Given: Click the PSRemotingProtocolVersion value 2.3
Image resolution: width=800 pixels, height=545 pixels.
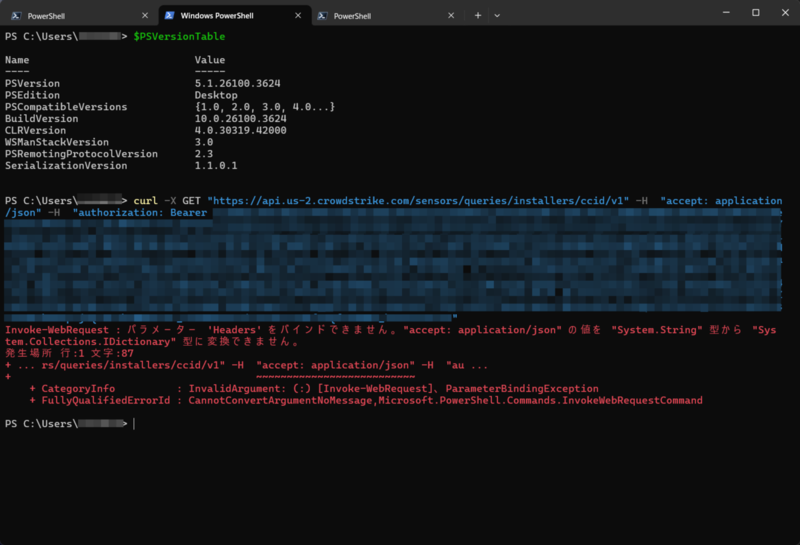Looking at the screenshot, I should (x=204, y=154).
